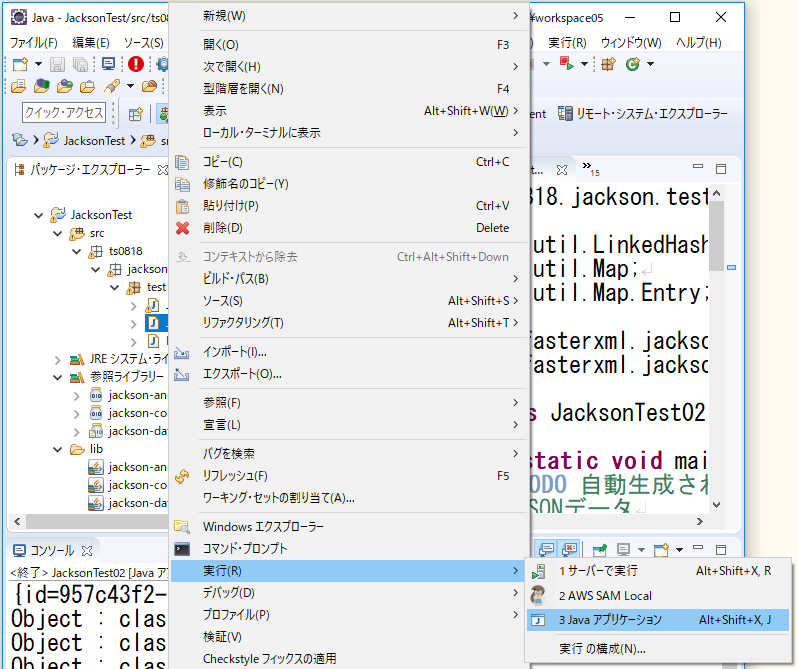Open the Remote System Explorer perspective
Viewport: 798px width, 669px height.
click(x=643, y=113)
